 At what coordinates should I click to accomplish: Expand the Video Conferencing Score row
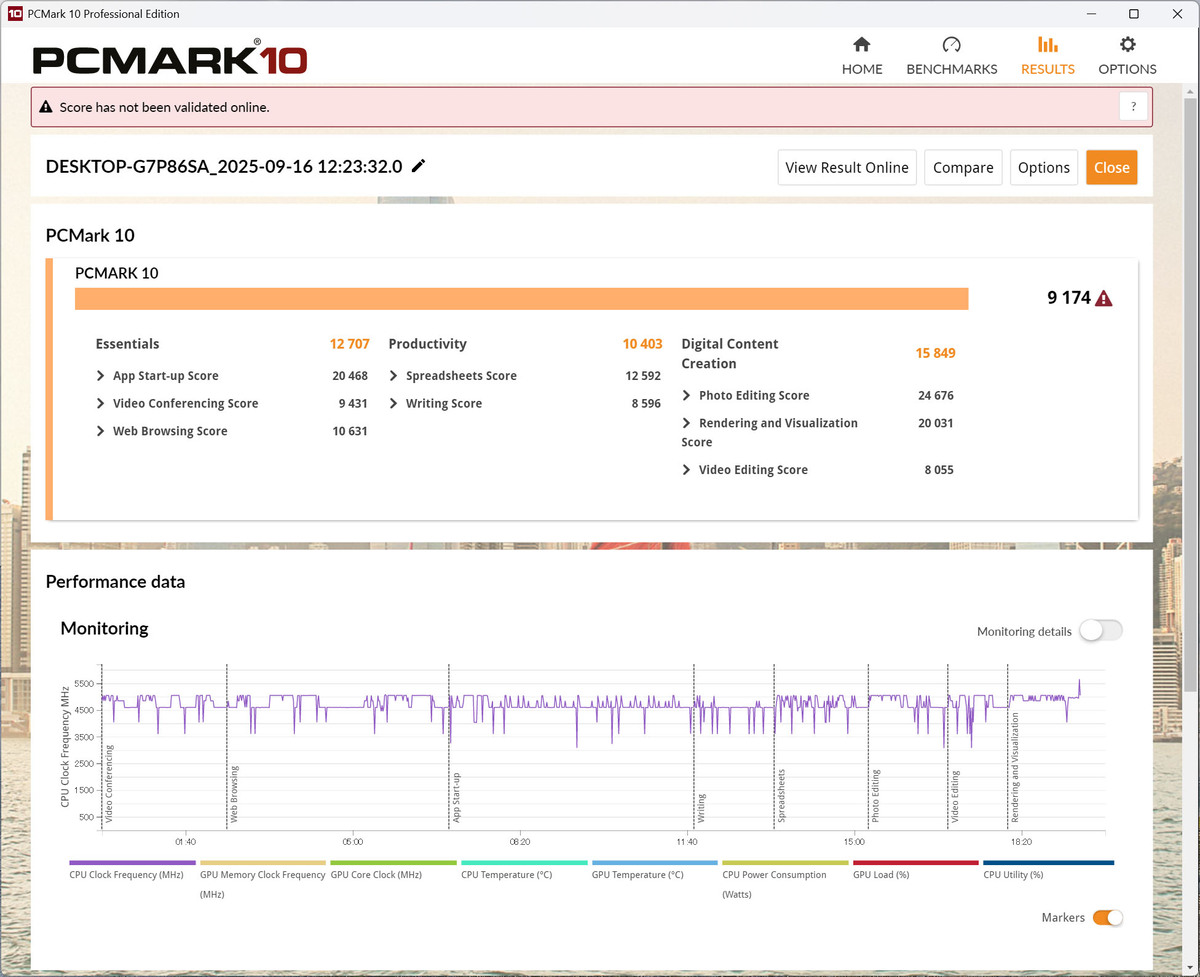point(101,404)
